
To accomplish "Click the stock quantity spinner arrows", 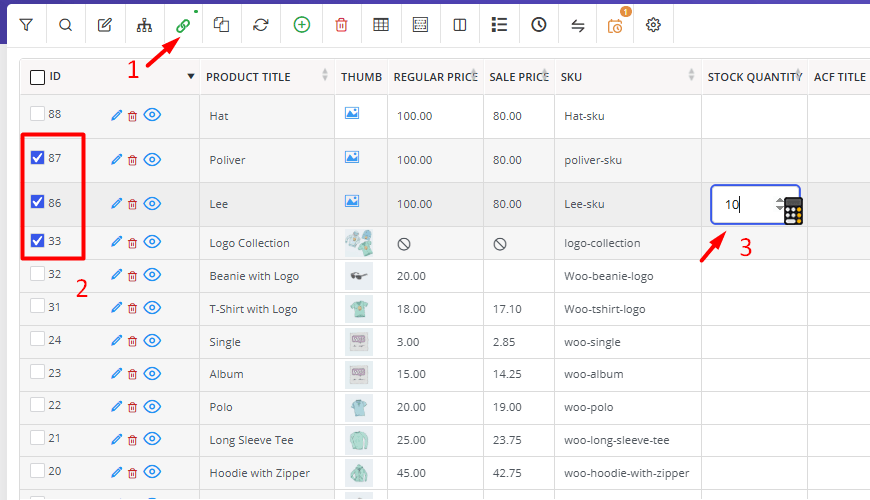I will point(780,204).
